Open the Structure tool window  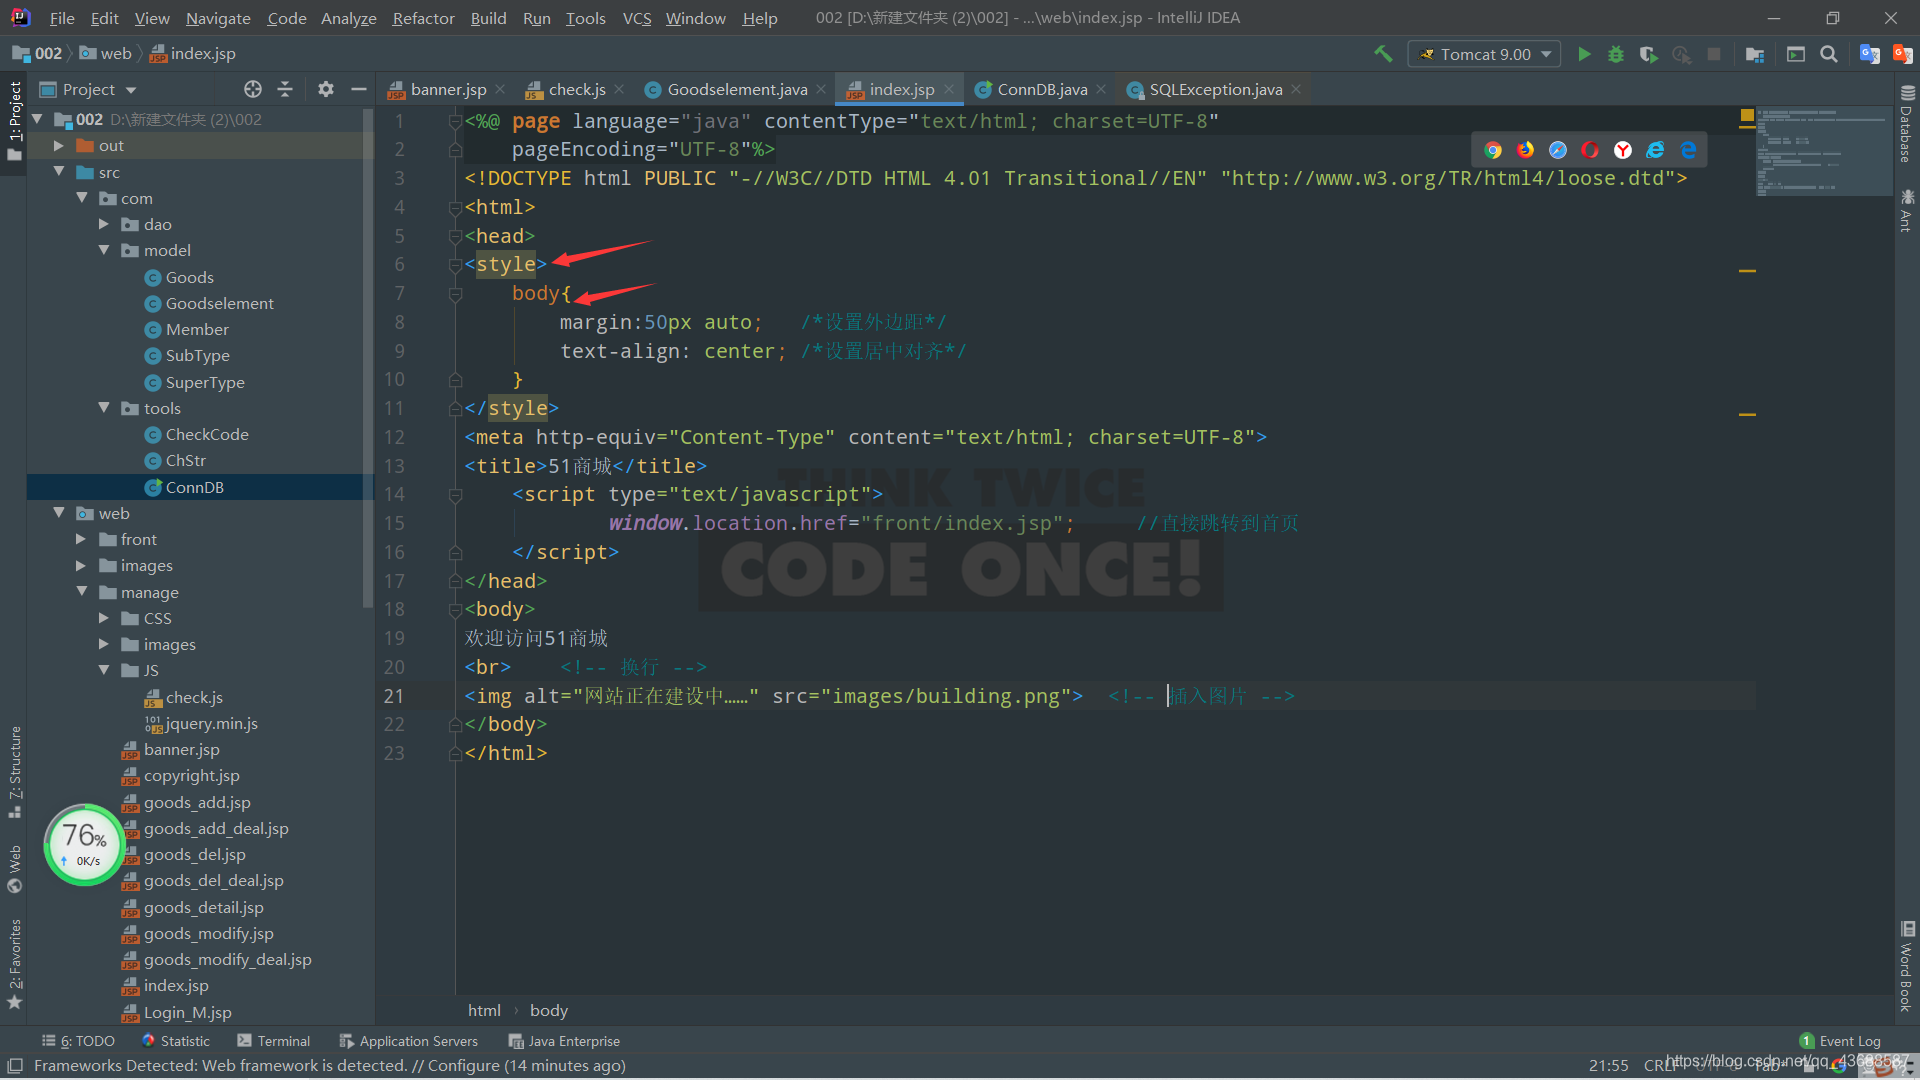click(14, 772)
